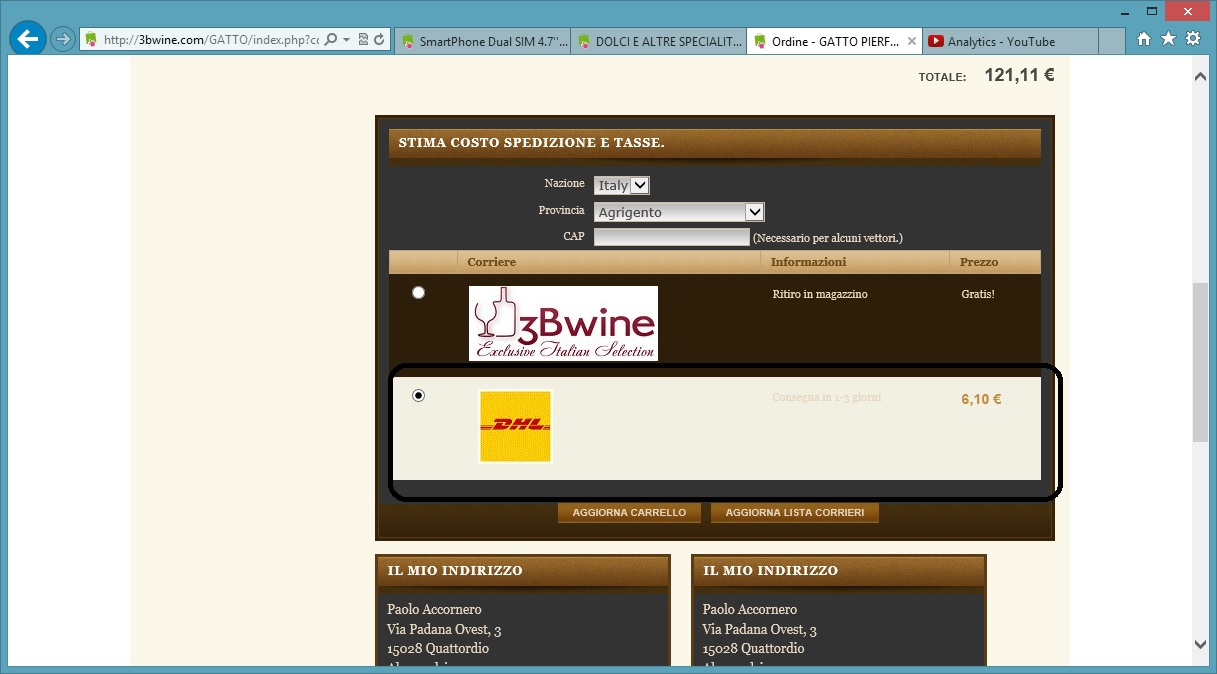Click the page scrollbar down arrow
The width and height of the screenshot is (1217, 674).
tap(1201, 644)
